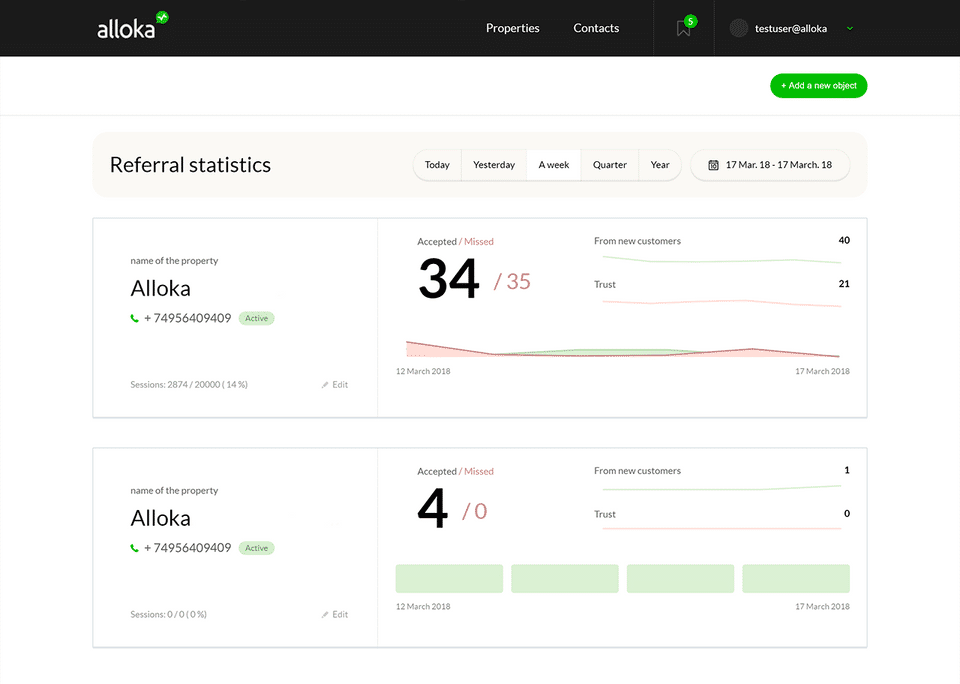960x684 pixels.
Task: Click Sessions: 2874 / 20000 text
Action: click(x=189, y=385)
